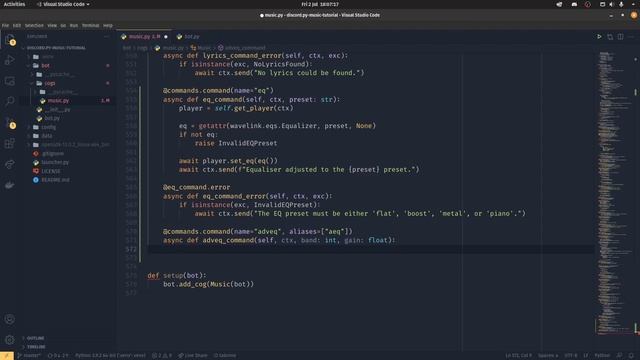Open errors and warnings in status bar
This screenshot has width=640, height=360.
[162, 356]
